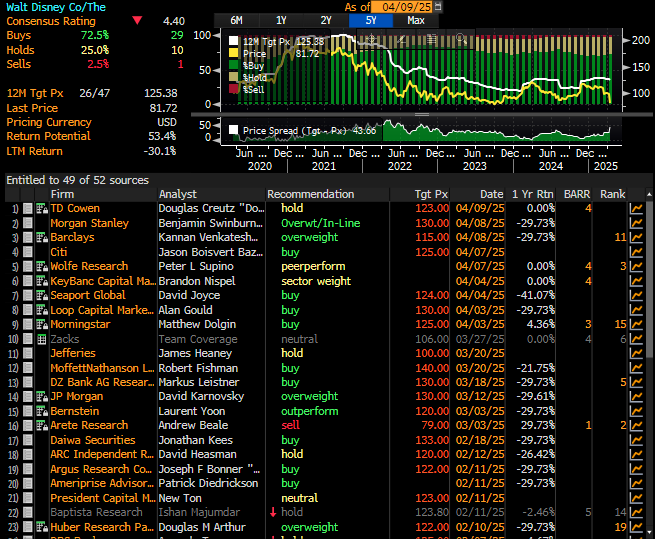The height and width of the screenshot is (539, 655).
Task: Show the chart icon in TD Cowen row
Action: click(636, 208)
